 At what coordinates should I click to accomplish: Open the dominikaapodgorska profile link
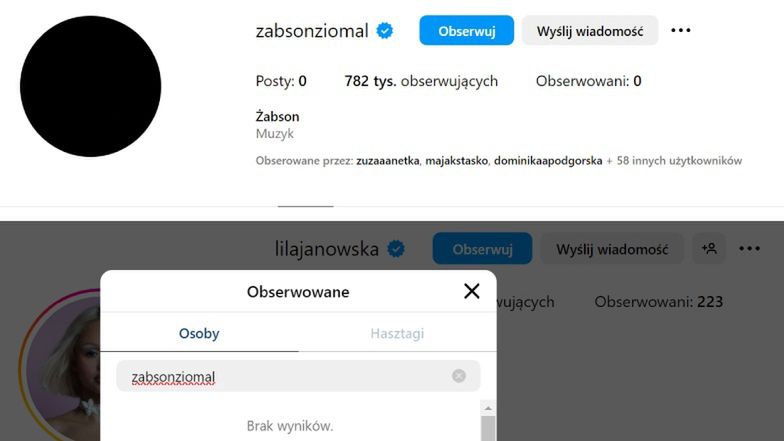(x=547, y=160)
